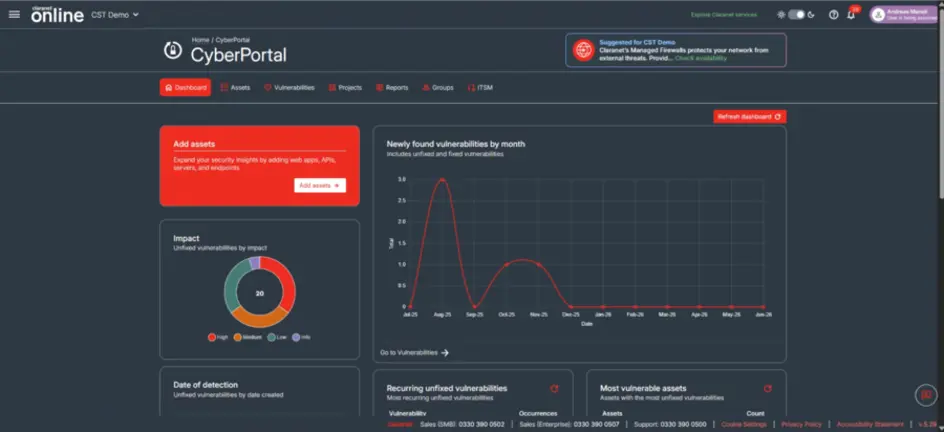Open the notifications bell
Image resolution: width=944 pixels, height=432 pixels.
point(851,14)
